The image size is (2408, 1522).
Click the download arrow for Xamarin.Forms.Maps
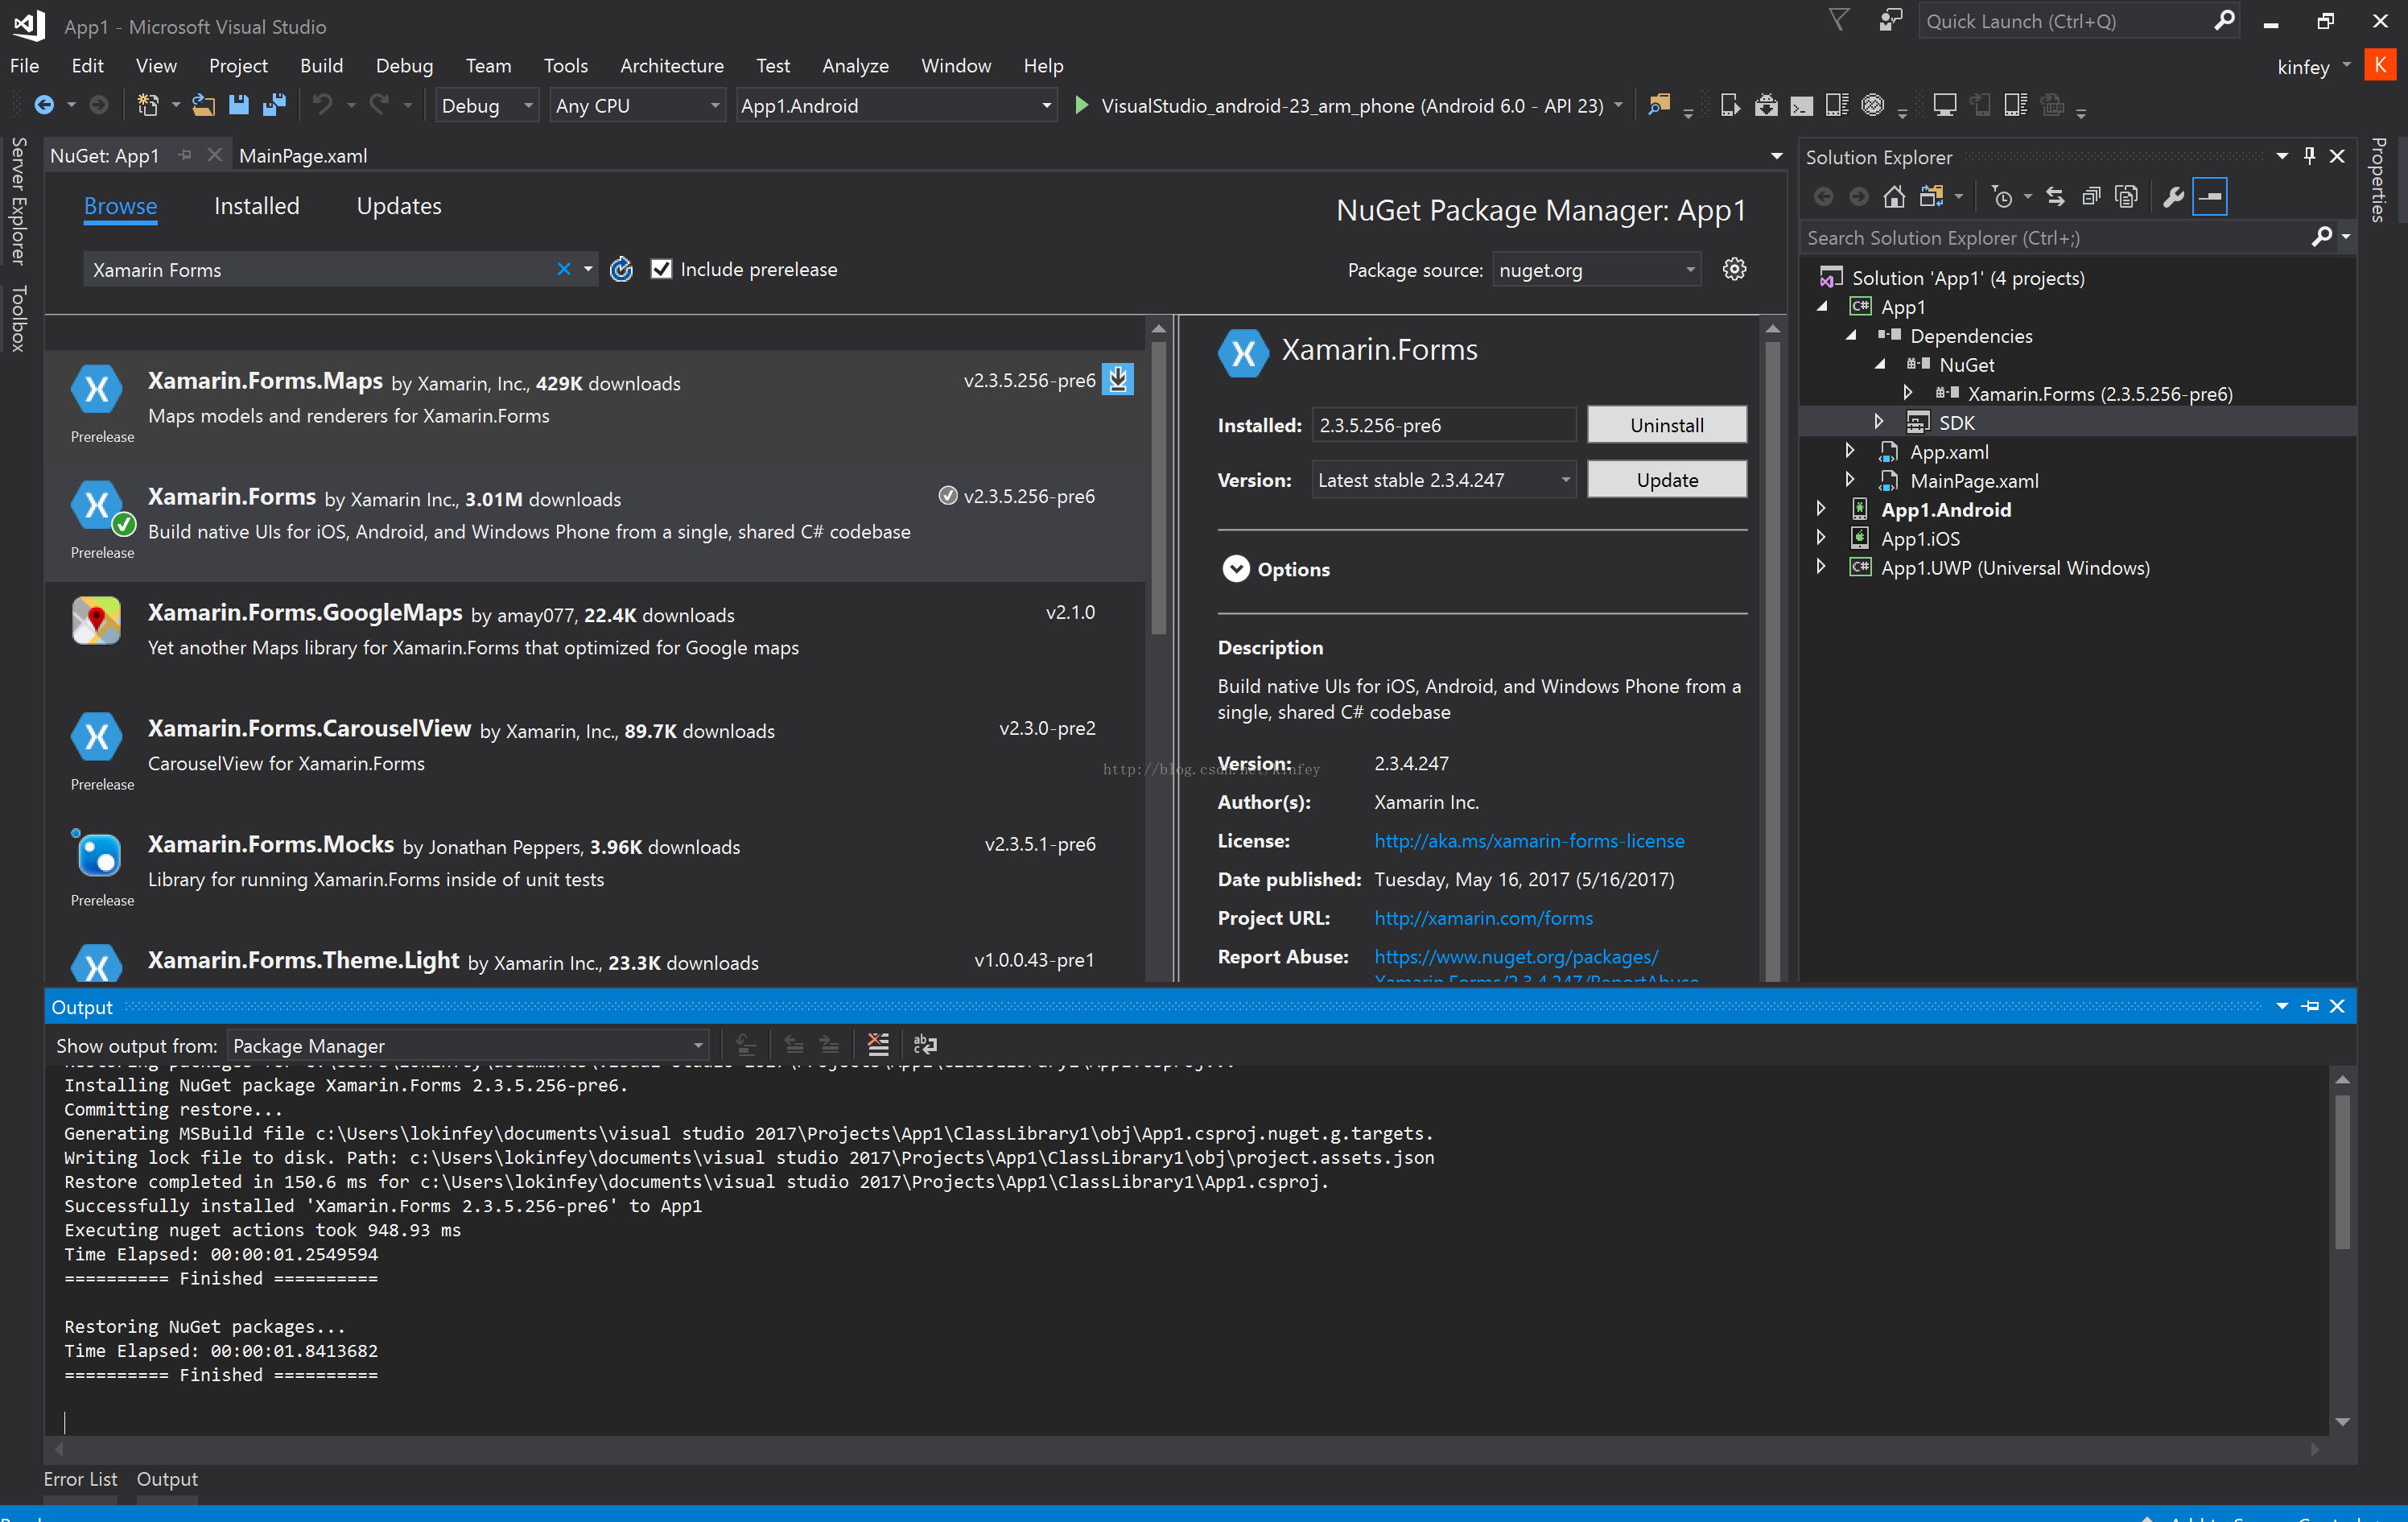1118,380
